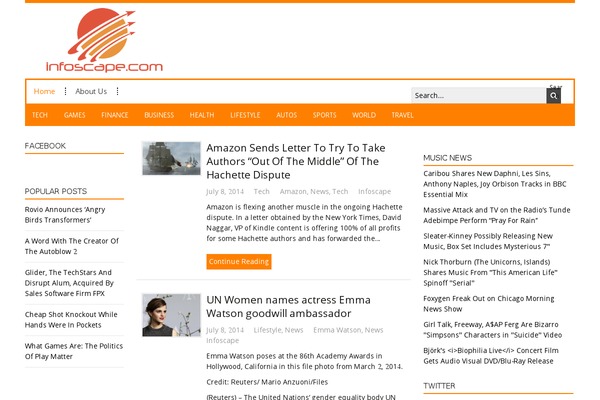Viewport: 600px width, 400px height.
Task: Open music news Nick Thorburn Shares Music
Action: (490, 273)
